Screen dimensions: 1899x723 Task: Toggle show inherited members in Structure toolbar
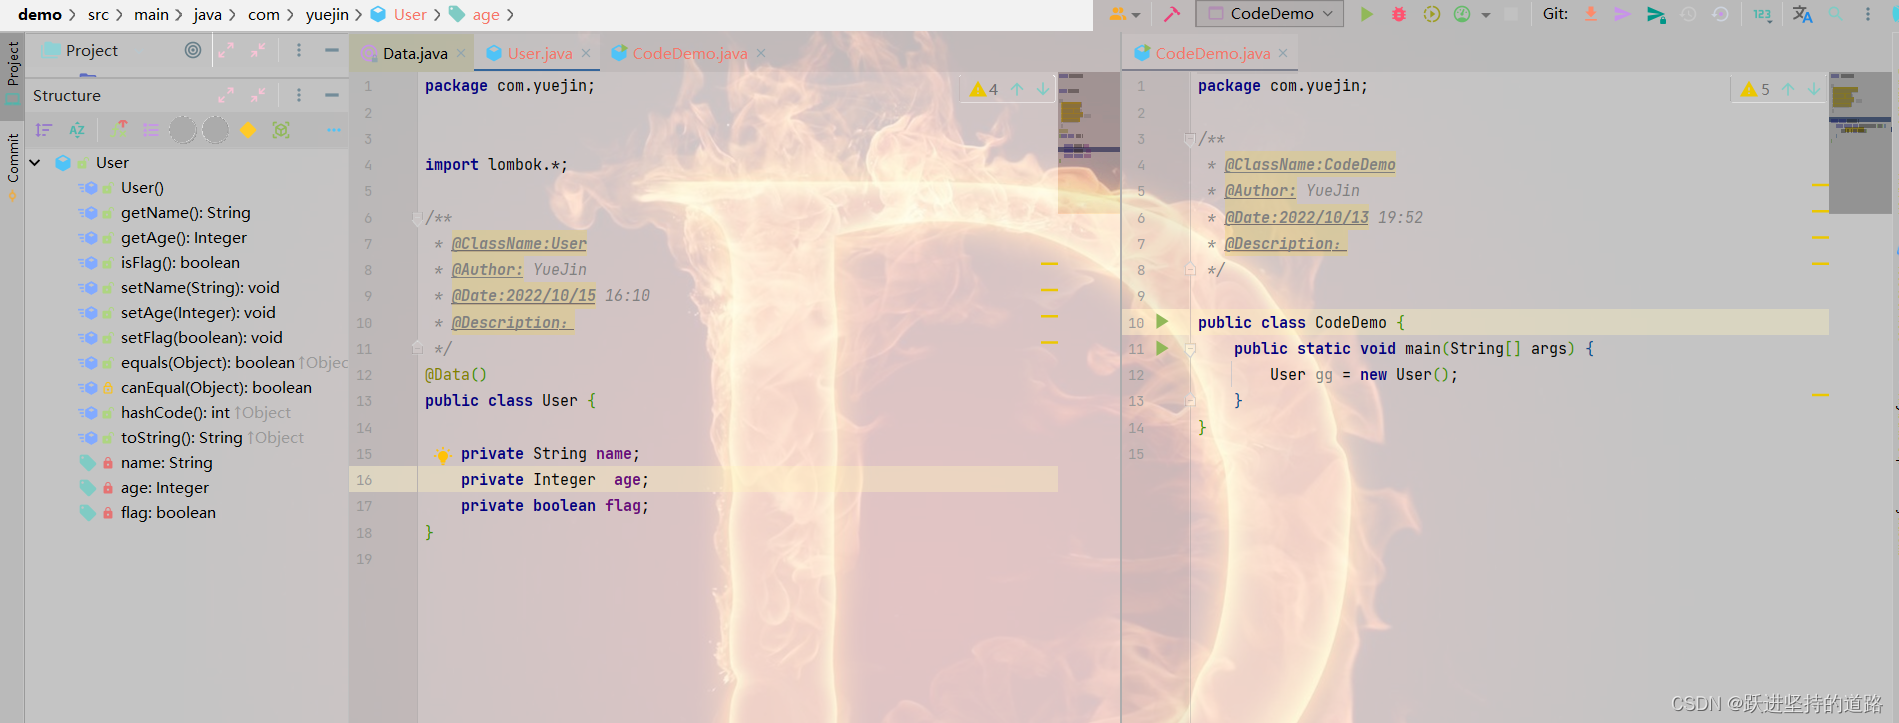tap(120, 130)
